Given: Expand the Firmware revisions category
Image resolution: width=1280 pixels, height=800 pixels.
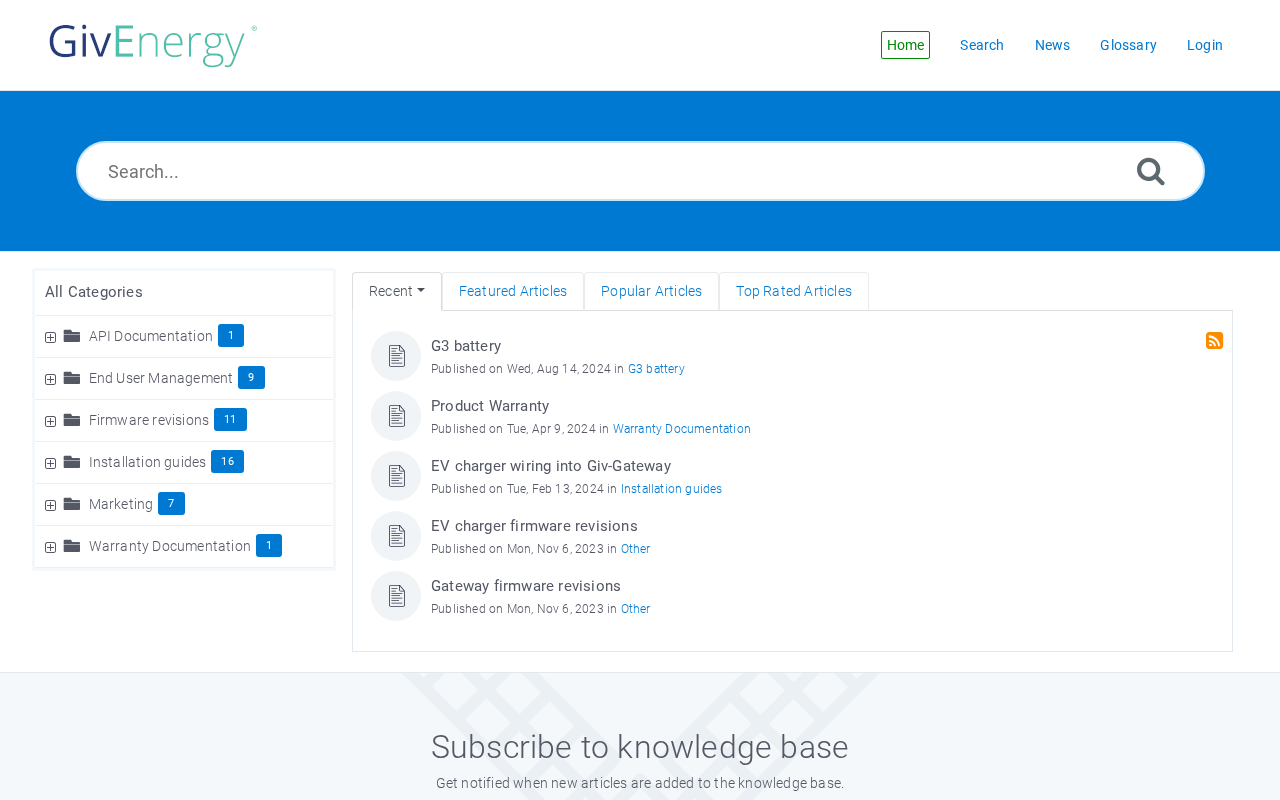Looking at the screenshot, I should click(x=50, y=421).
